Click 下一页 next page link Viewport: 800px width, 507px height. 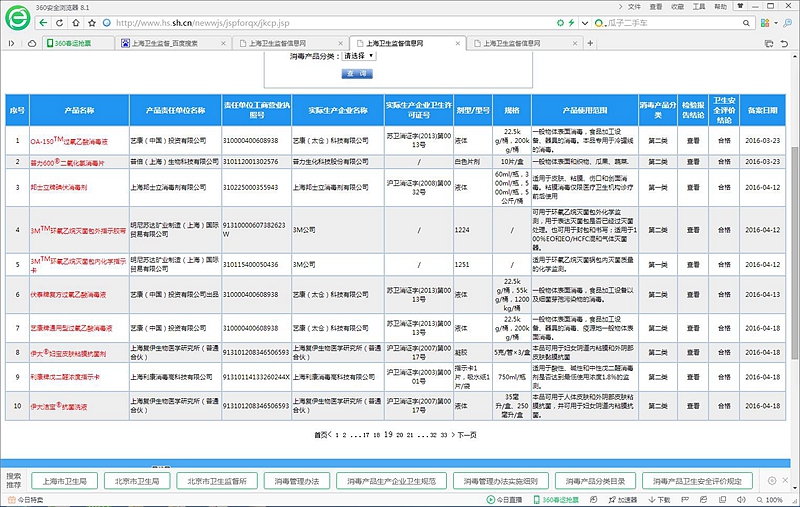coord(467,435)
